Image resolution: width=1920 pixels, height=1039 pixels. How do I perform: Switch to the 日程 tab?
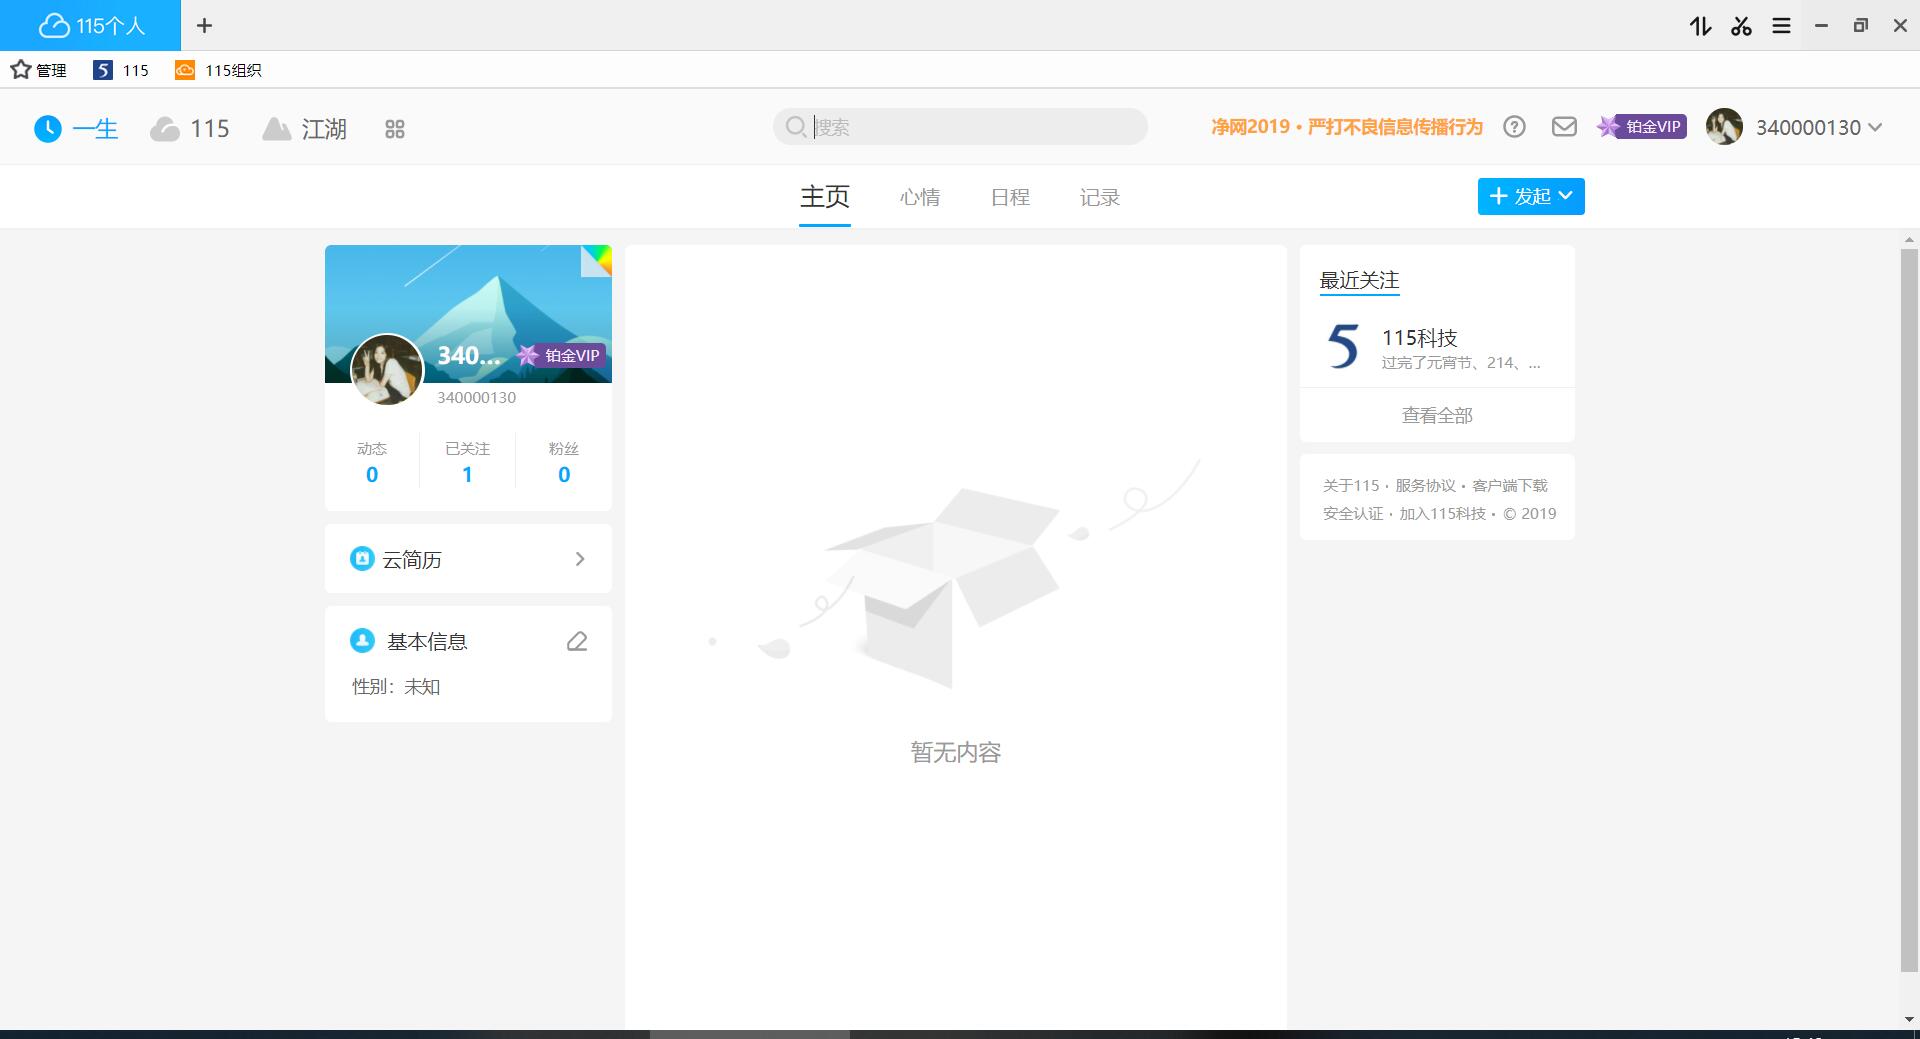pyautogui.click(x=1010, y=197)
